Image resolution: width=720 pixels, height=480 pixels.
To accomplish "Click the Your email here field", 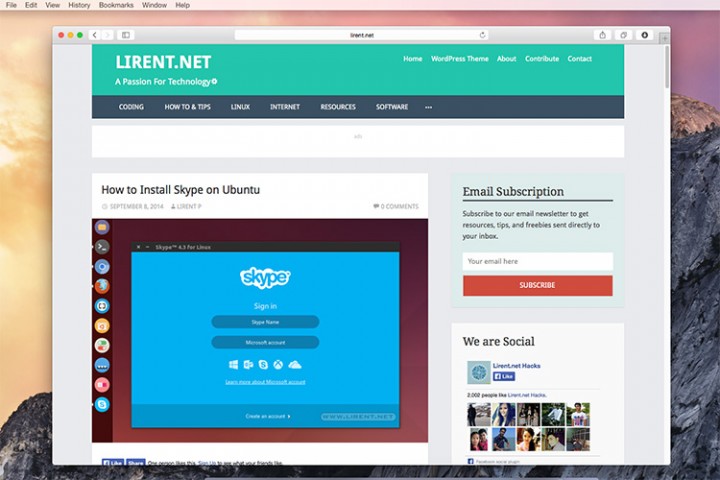I will coord(538,261).
